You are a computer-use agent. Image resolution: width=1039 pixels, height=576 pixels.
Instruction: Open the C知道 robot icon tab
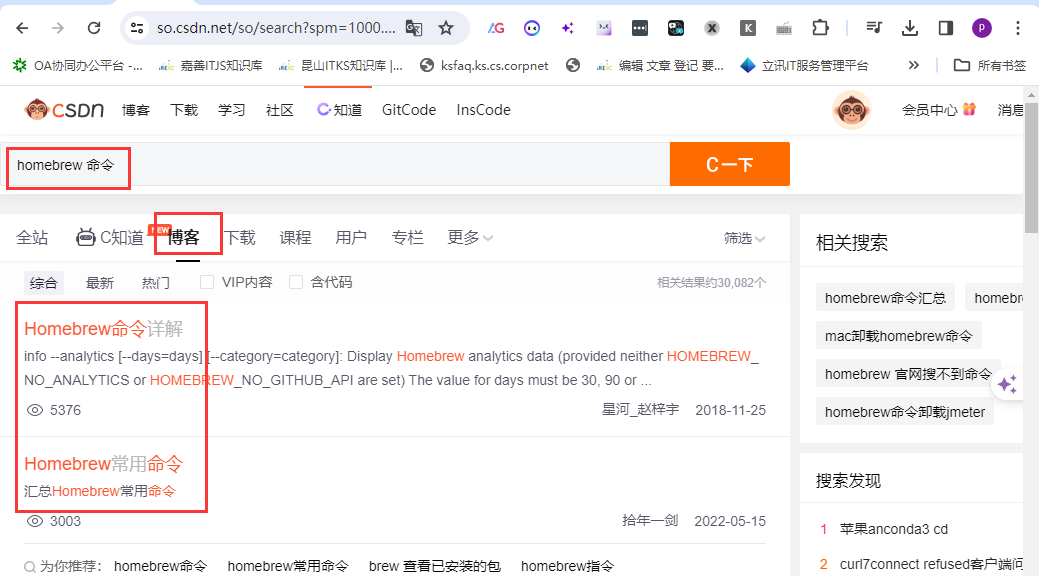point(109,237)
